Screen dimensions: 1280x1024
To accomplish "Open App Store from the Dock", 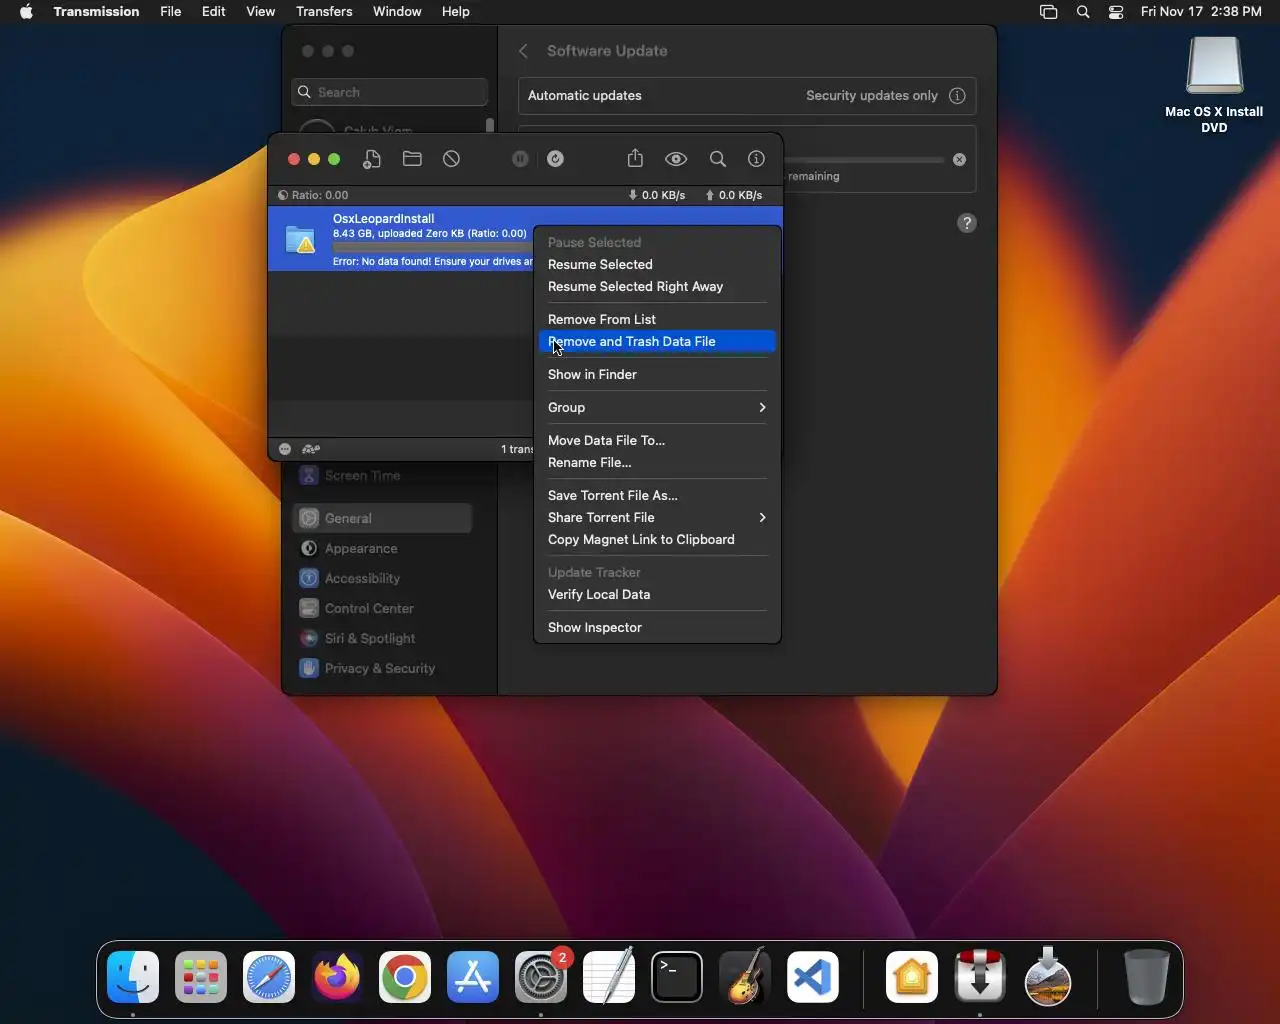I will tap(473, 977).
